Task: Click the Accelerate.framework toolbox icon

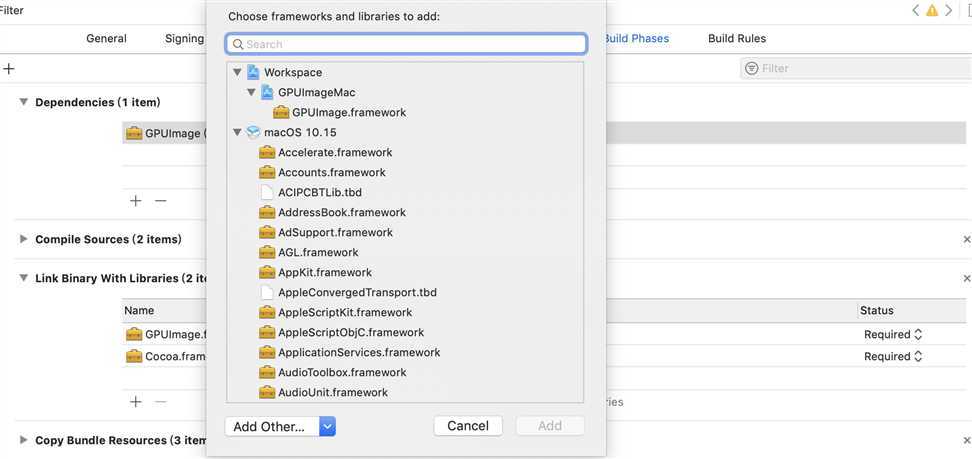Action: point(267,152)
